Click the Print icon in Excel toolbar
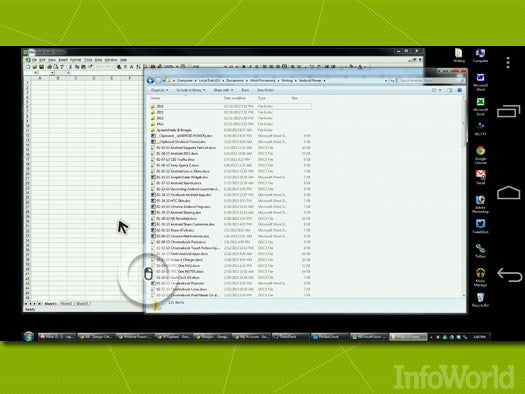The image size is (525, 394). click(50, 67)
